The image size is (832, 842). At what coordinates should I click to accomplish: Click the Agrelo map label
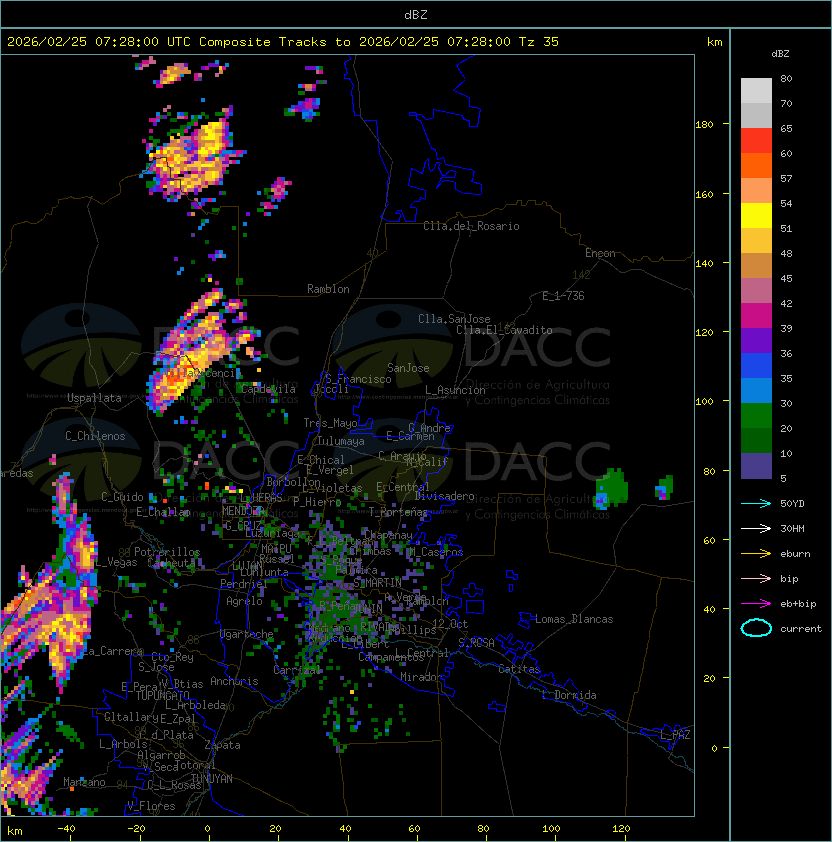coord(244,601)
